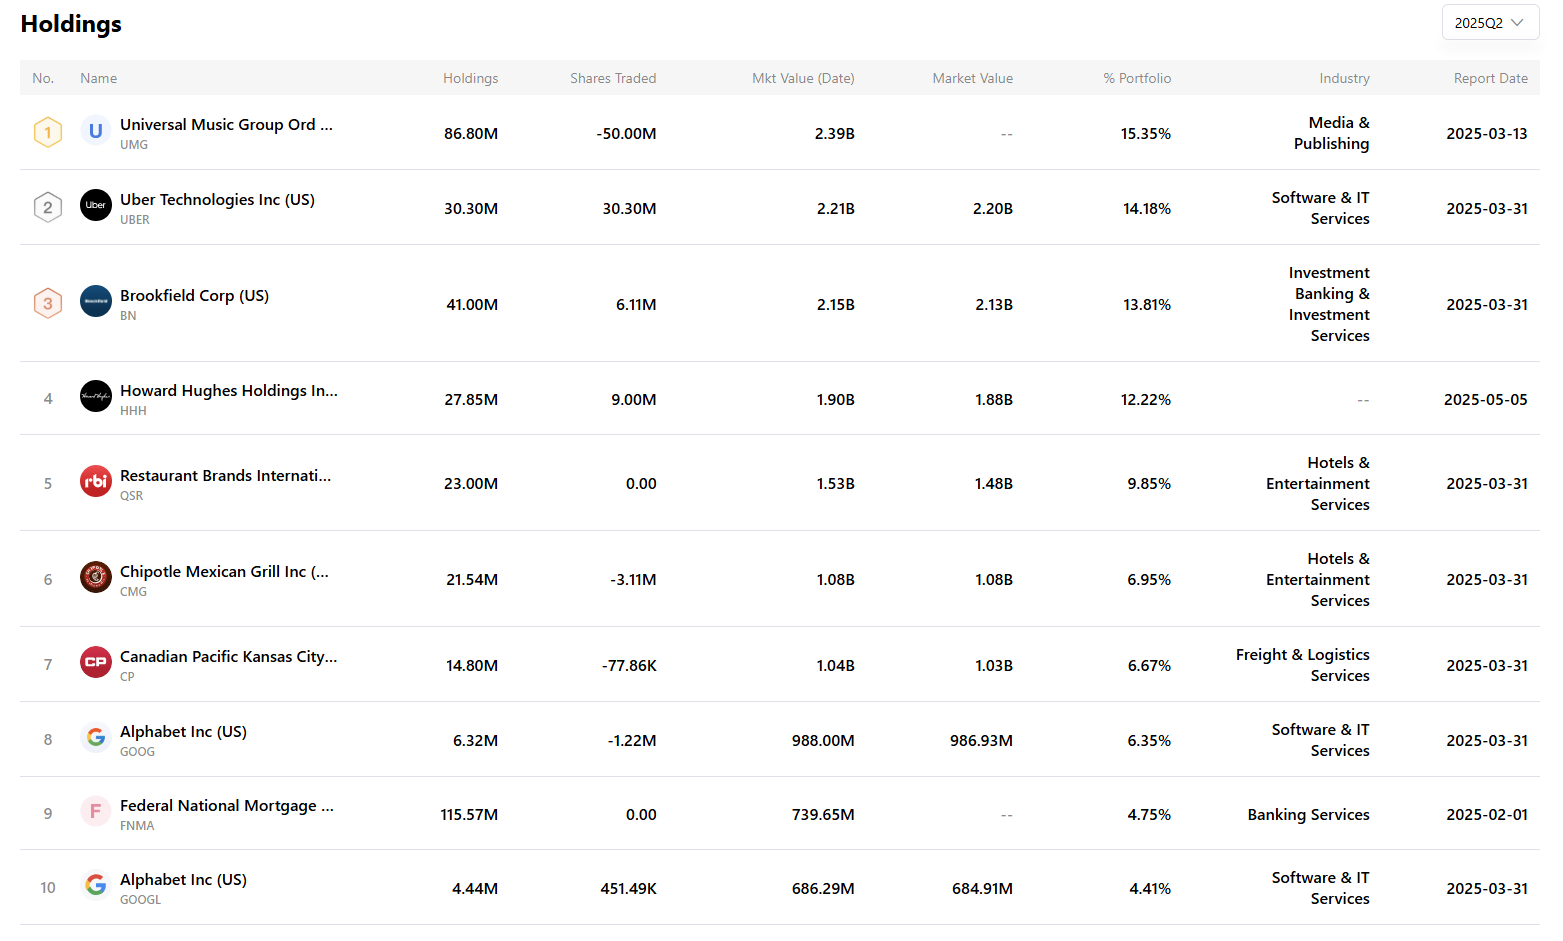
Task: Click the Canadian Pacific CP logo
Action: 96,662
